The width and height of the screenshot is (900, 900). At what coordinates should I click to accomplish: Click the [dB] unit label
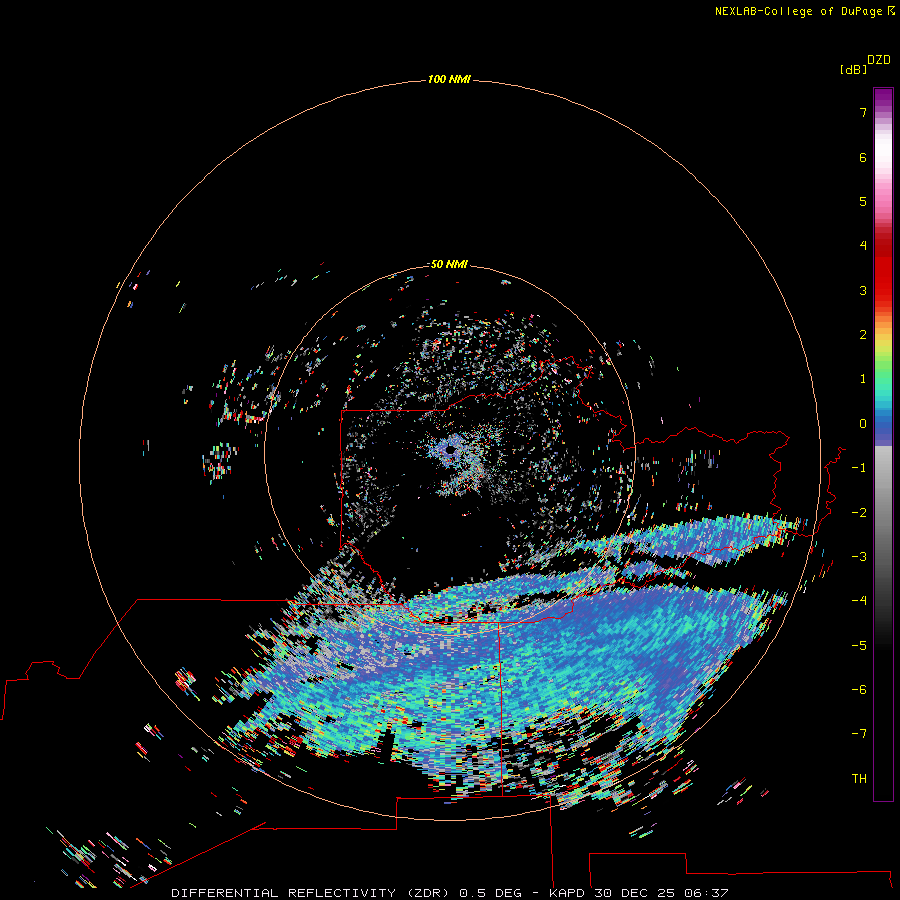tap(853, 69)
